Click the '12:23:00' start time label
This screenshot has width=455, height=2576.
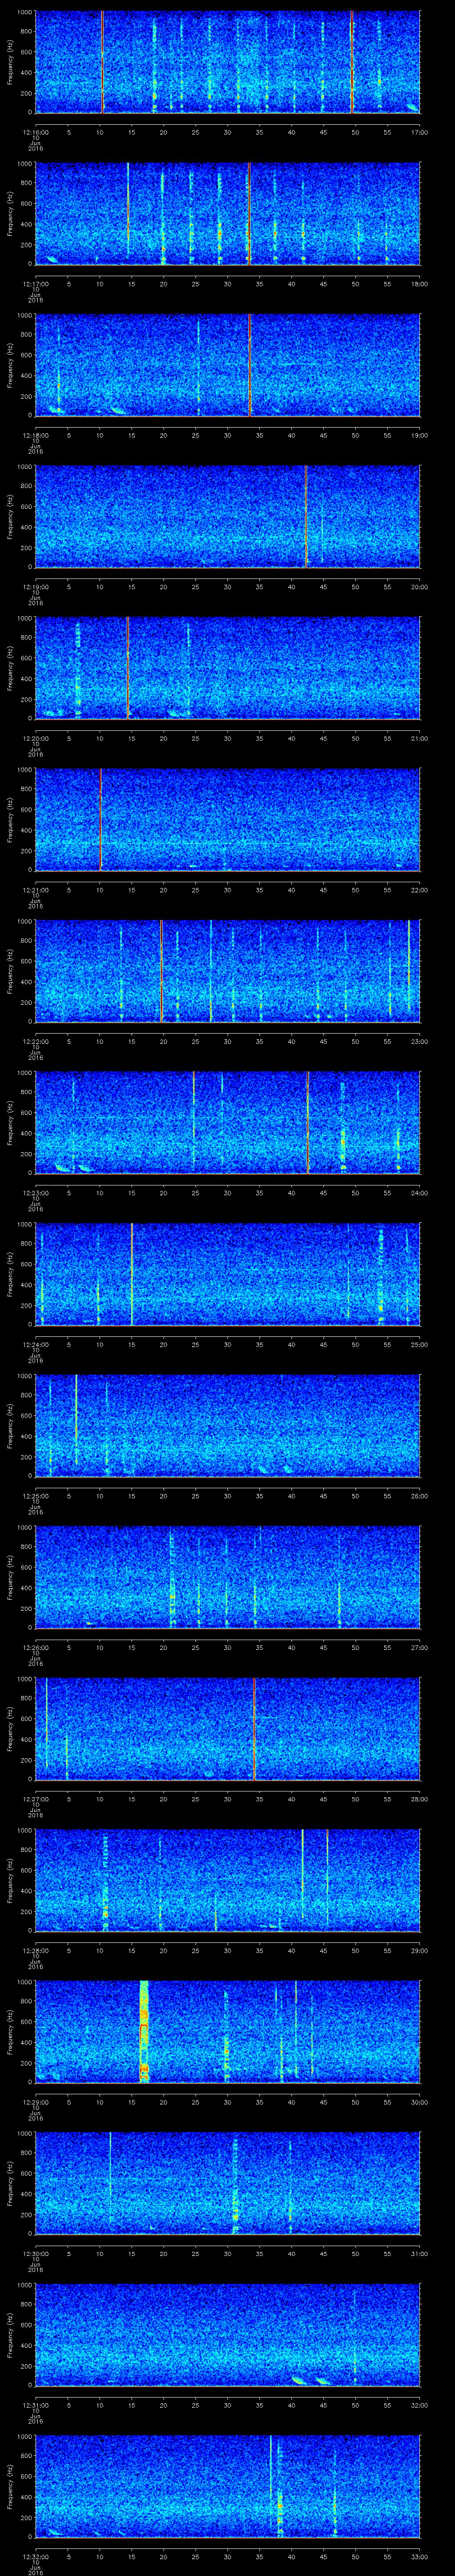pyautogui.click(x=36, y=1193)
